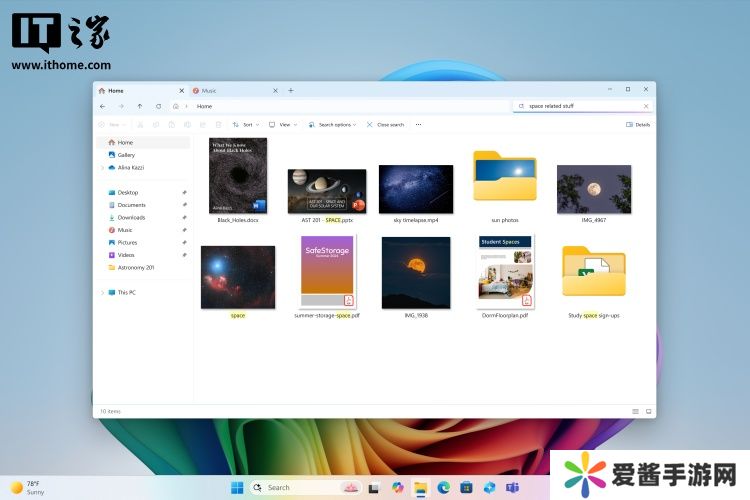Switch to large thumbnails view in status bar

coord(649,411)
